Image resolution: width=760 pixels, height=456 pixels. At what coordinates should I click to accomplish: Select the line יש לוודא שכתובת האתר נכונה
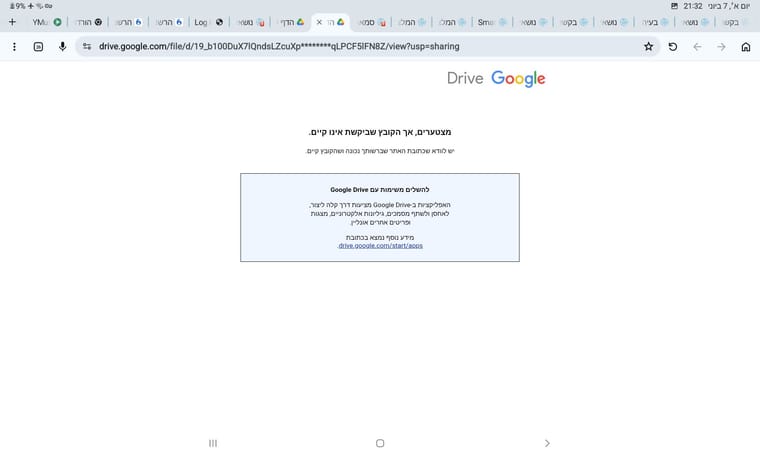click(x=380, y=151)
